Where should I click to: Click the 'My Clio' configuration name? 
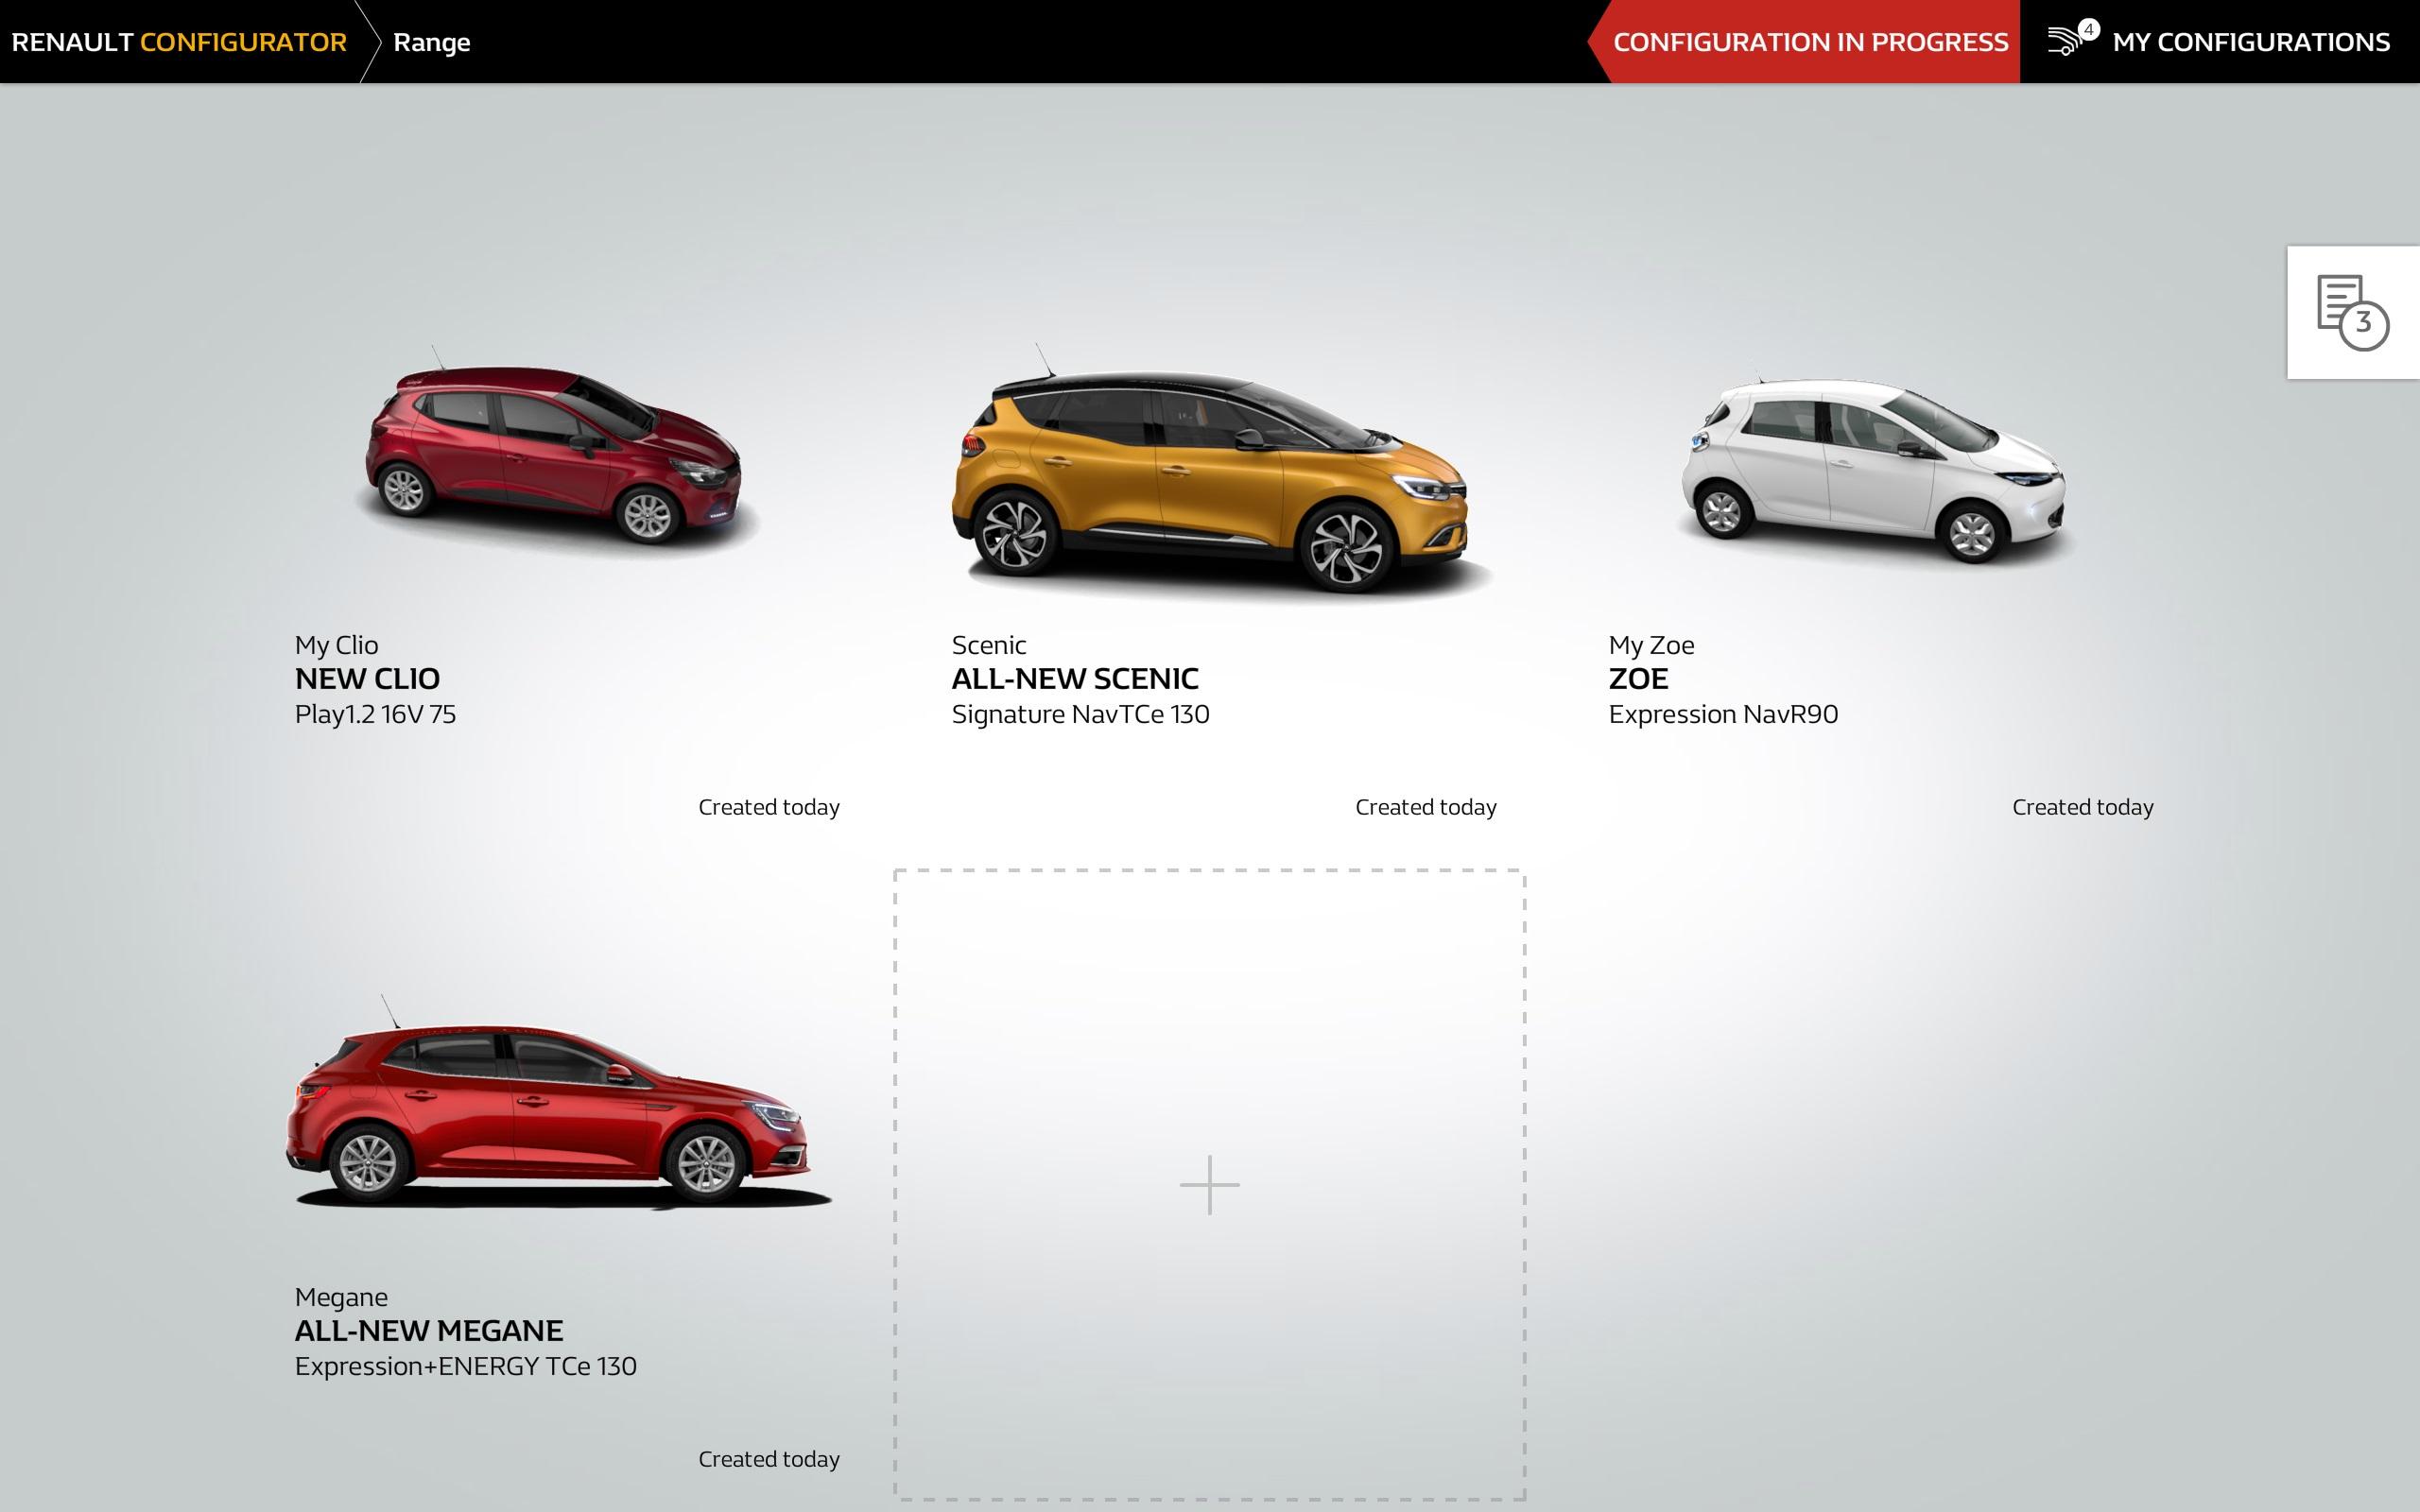(336, 645)
